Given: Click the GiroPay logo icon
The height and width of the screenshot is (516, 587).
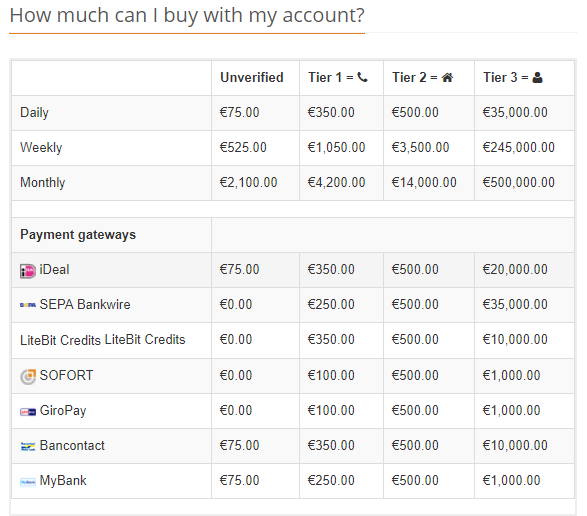Looking at the screenshot, I should [x=28, y=412].
